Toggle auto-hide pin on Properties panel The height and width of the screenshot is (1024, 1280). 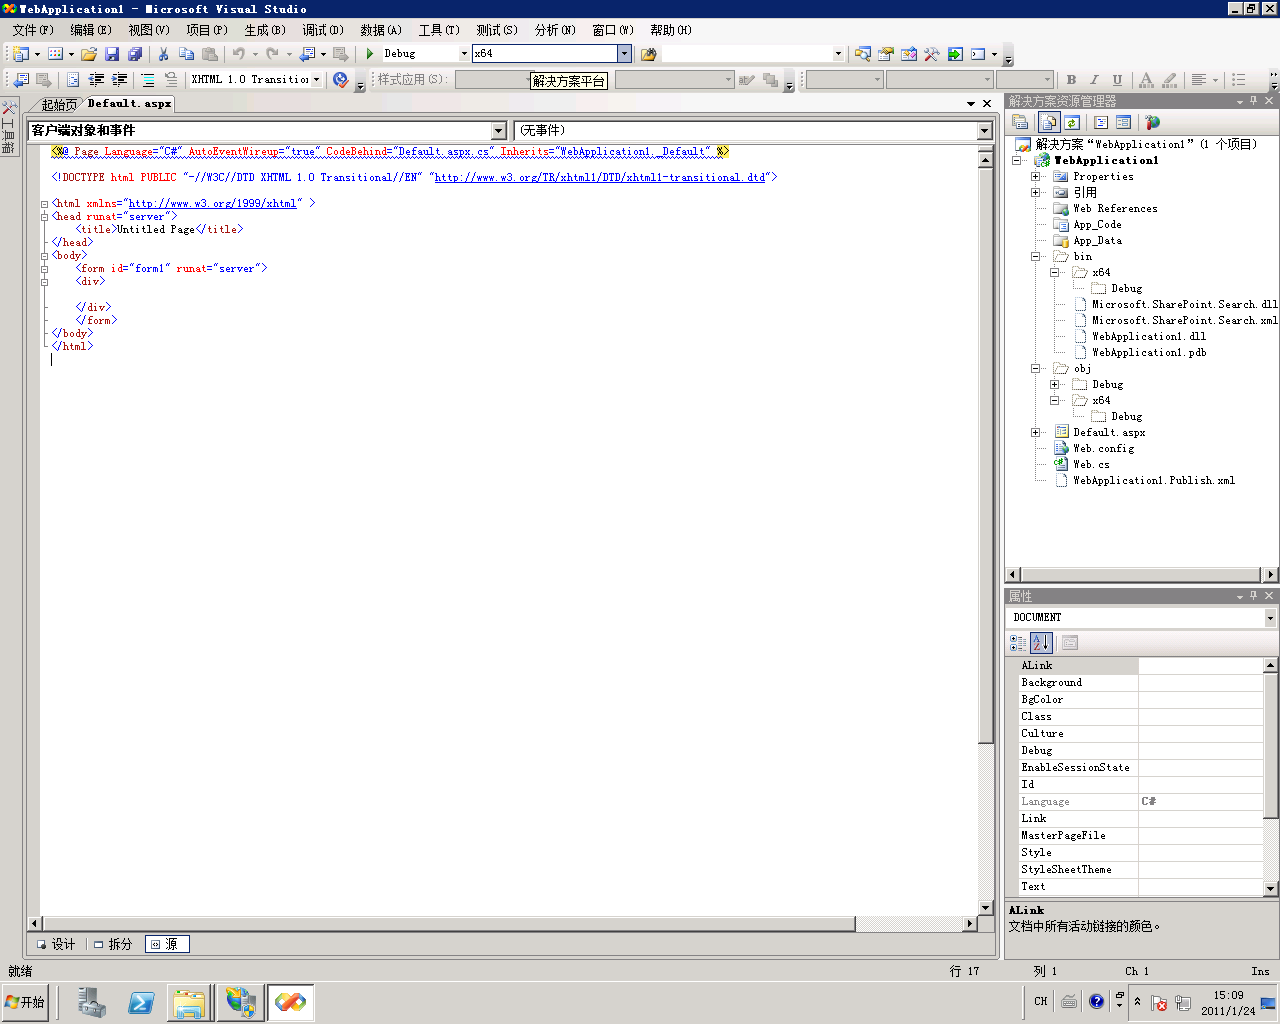tap(1254, 596)
